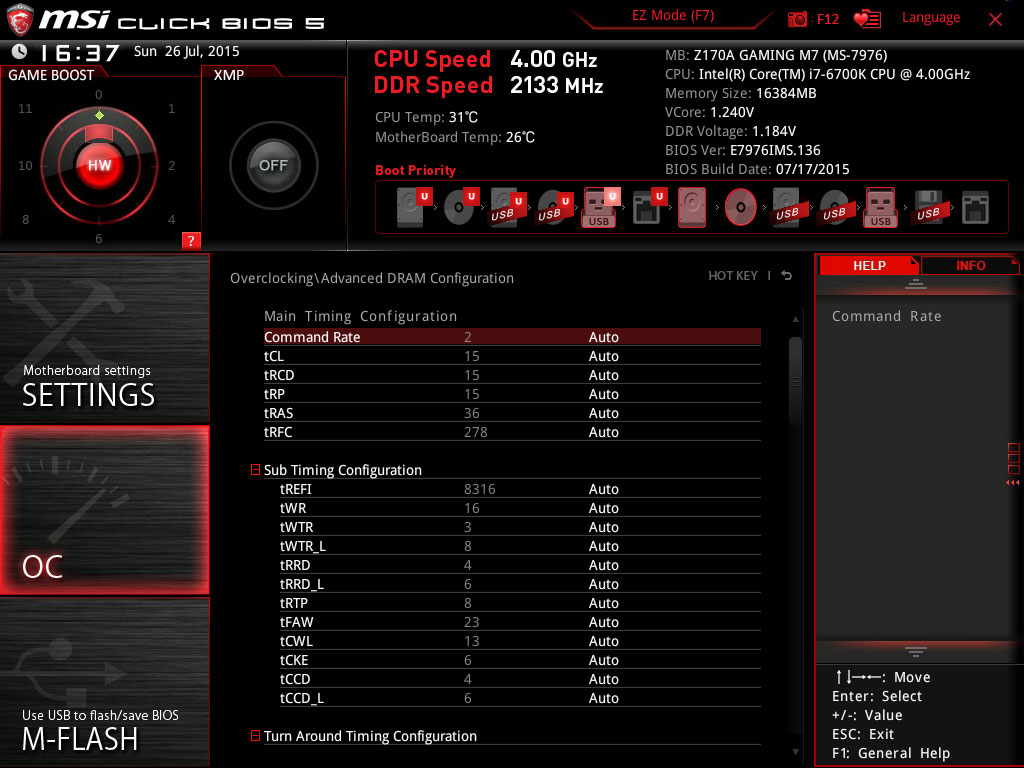Select the UEFI USB optical disc boot icon
The height and width of the screenshot is (768, 1024).
click(x=555, y=207)
